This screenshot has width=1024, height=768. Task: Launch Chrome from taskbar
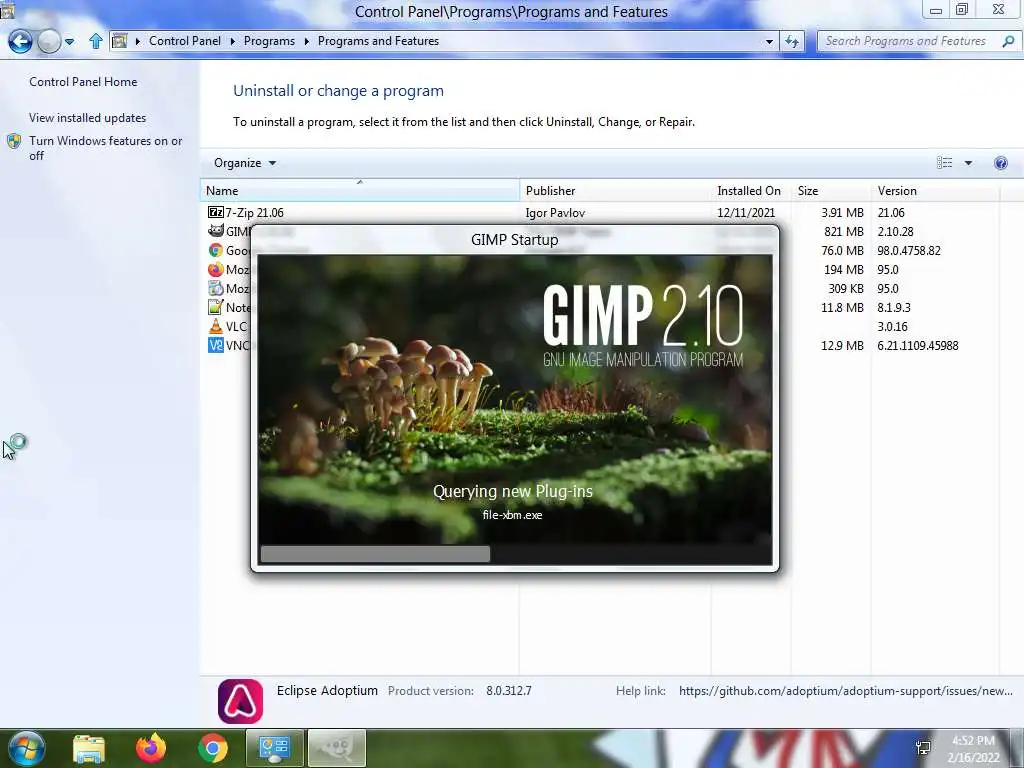pyautogui.click(x=212, y=748)
